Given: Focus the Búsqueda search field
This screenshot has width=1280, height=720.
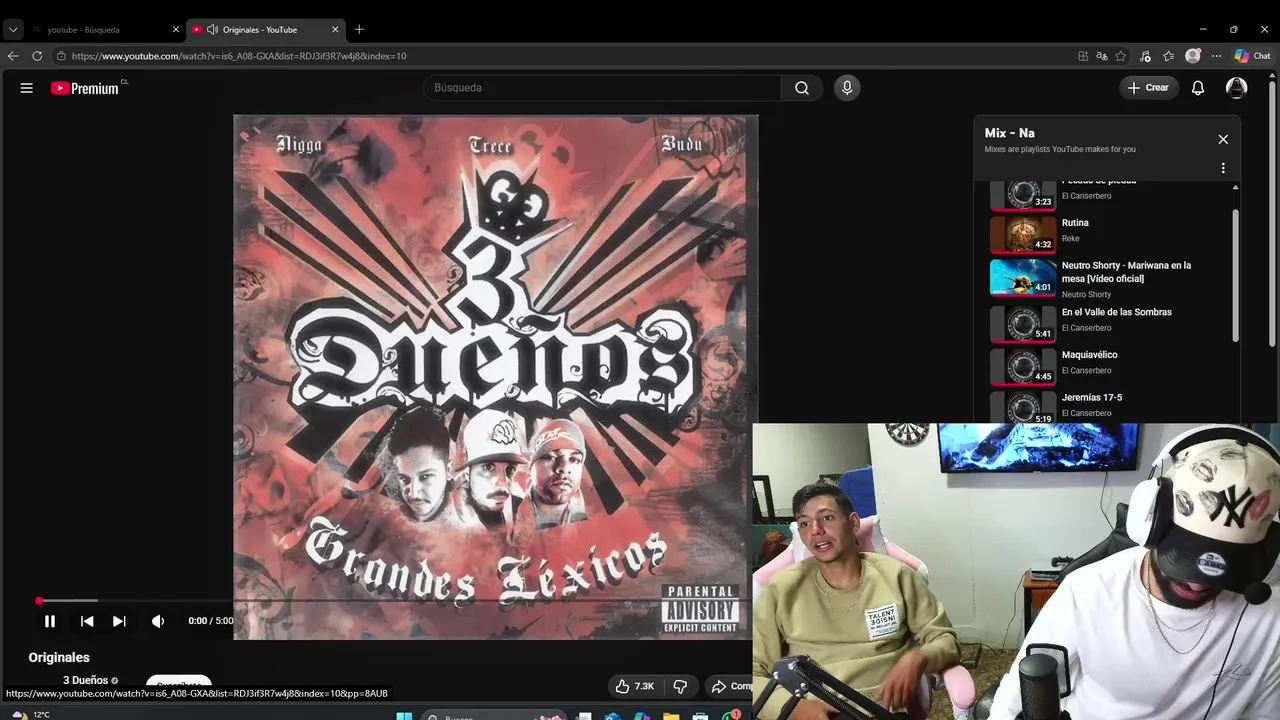Looking at the screenshot, I should [603, 88].
